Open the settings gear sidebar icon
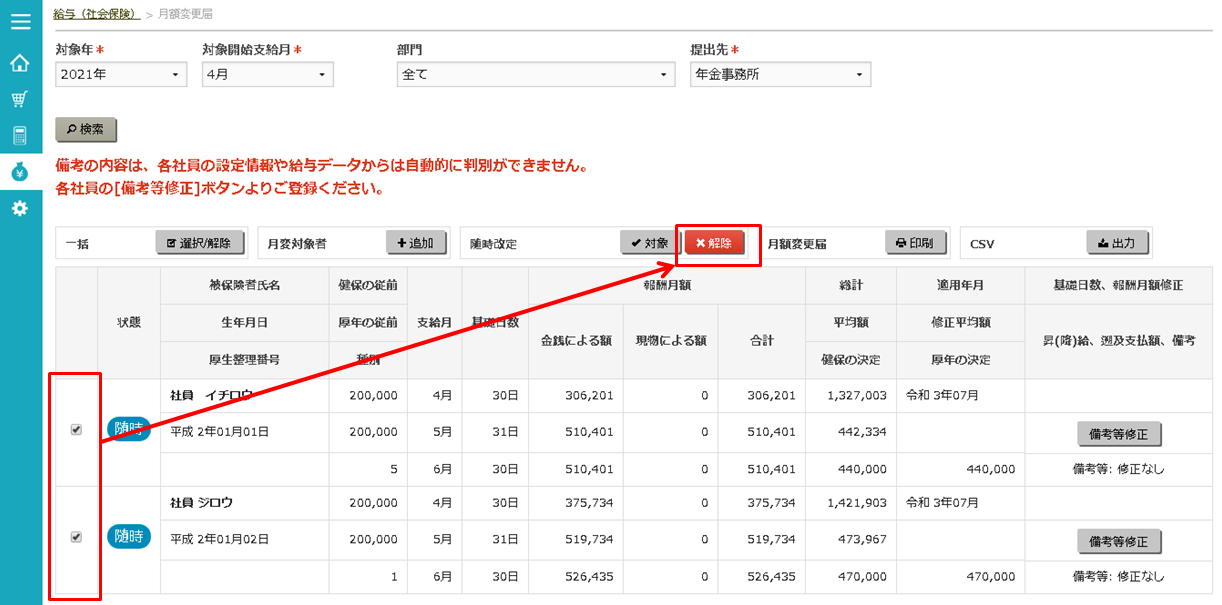Viewport: 1222px width, 605px height. [x=20, y=208]
